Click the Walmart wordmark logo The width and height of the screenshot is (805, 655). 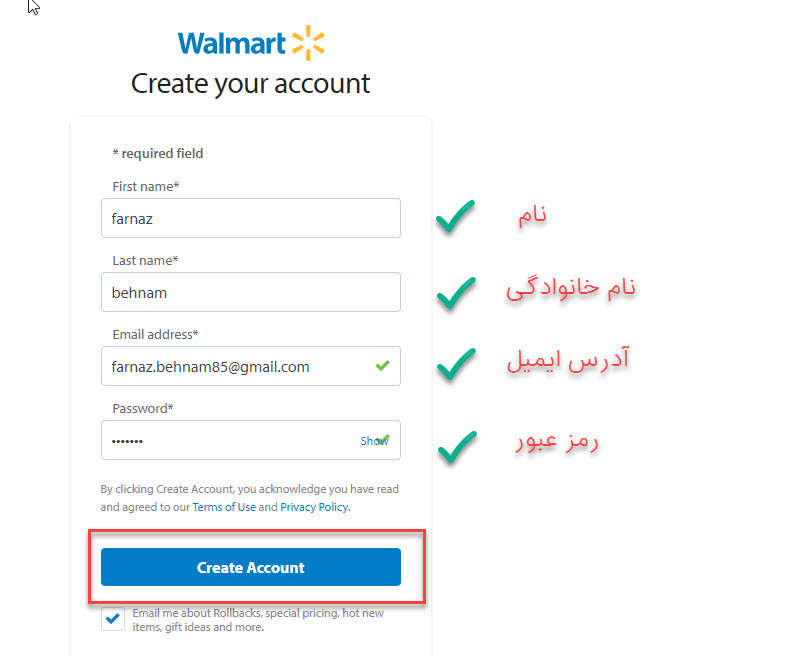(x=232, y=44)
